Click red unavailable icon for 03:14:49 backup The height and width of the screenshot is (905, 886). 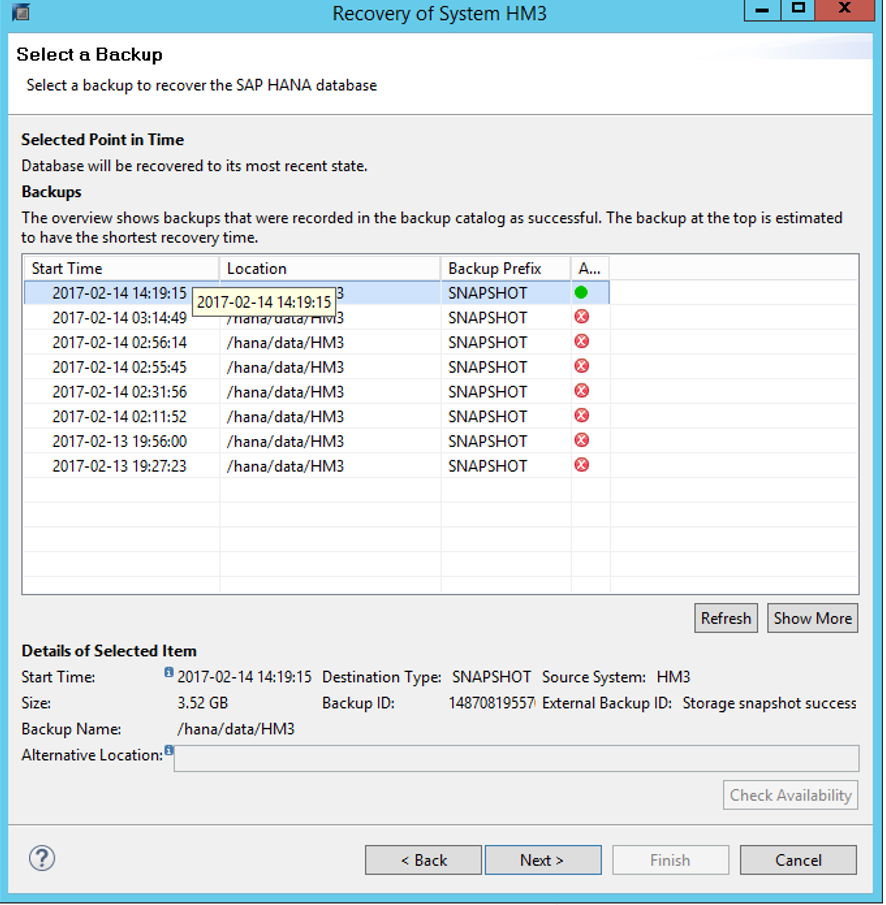(x=582, y=316)
